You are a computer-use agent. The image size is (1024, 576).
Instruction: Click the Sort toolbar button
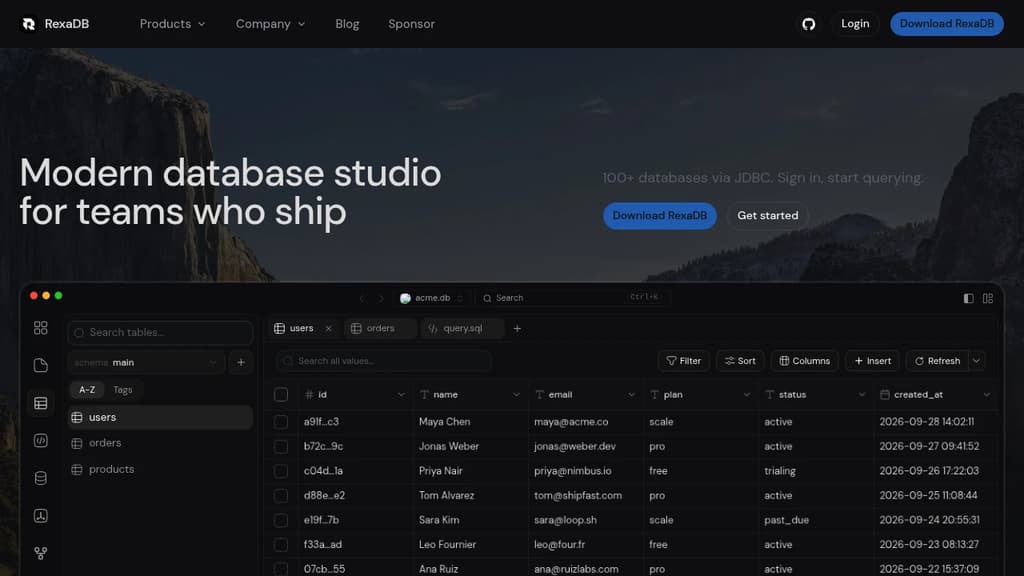[x=740, y=361]
